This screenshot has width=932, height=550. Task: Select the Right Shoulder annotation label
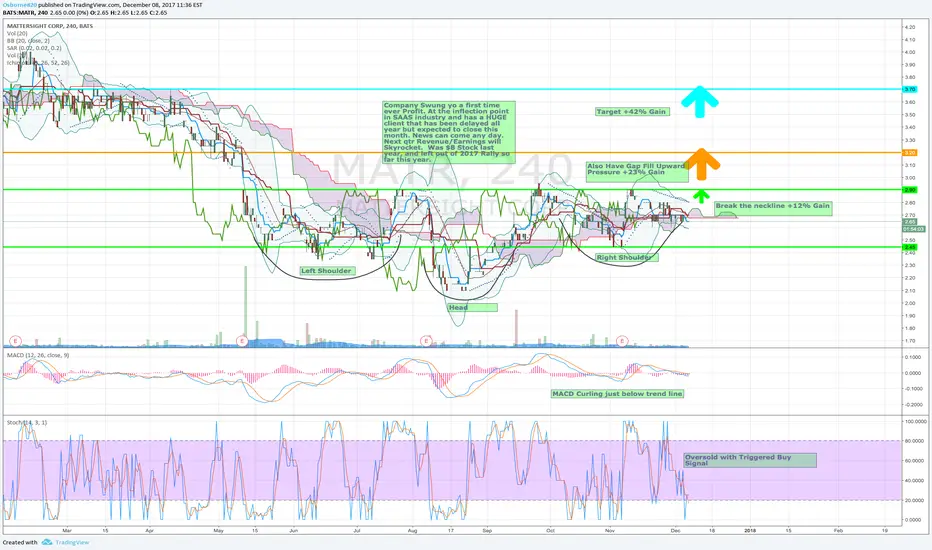tap(626, 257)
